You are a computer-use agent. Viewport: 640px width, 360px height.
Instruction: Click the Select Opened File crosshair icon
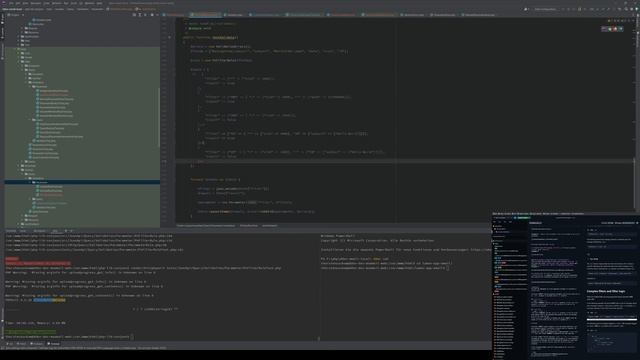[x=134, y=15]
